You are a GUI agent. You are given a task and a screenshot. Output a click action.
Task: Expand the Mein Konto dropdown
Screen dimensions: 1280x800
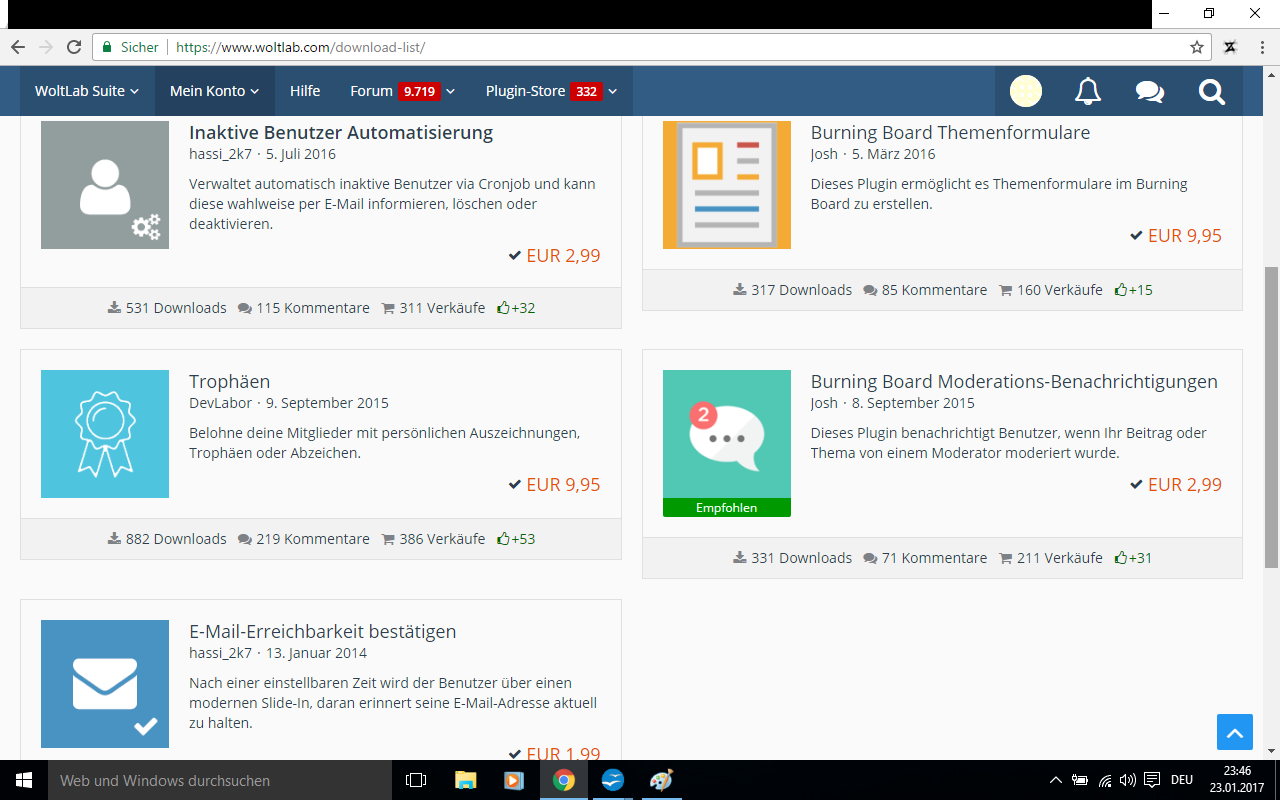click(x=214, y=91)
